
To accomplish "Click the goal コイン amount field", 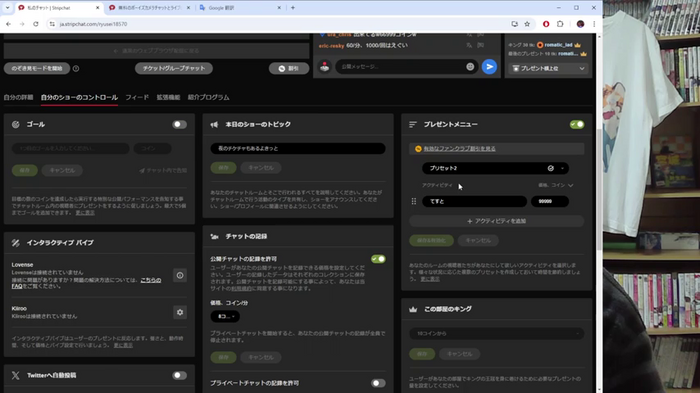I will click(152, 148).
